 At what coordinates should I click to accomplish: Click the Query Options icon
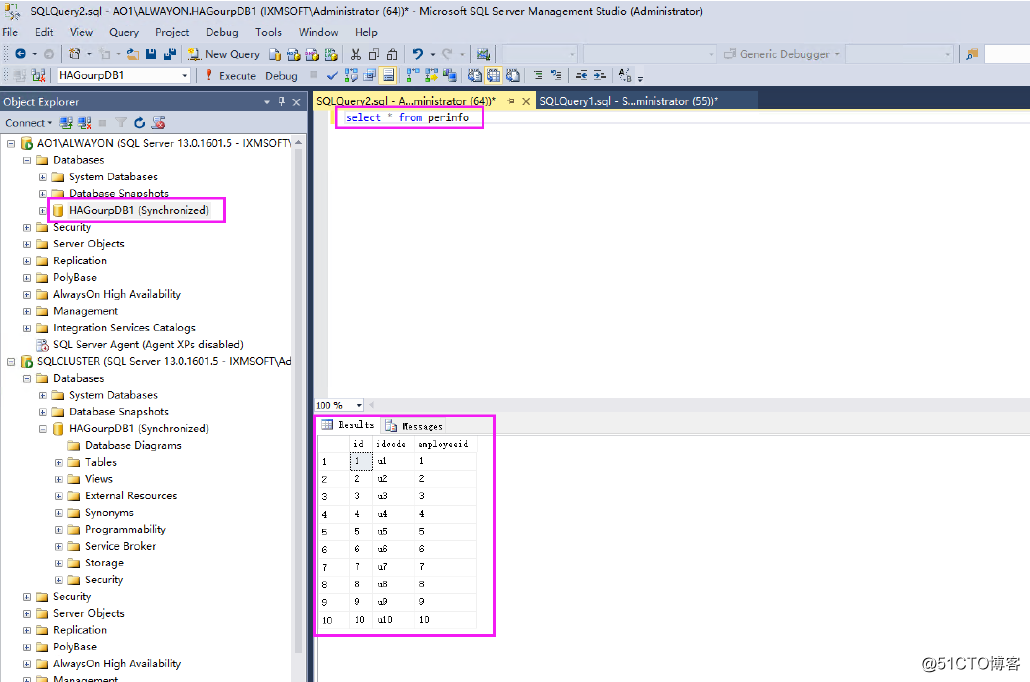(370, 76)
